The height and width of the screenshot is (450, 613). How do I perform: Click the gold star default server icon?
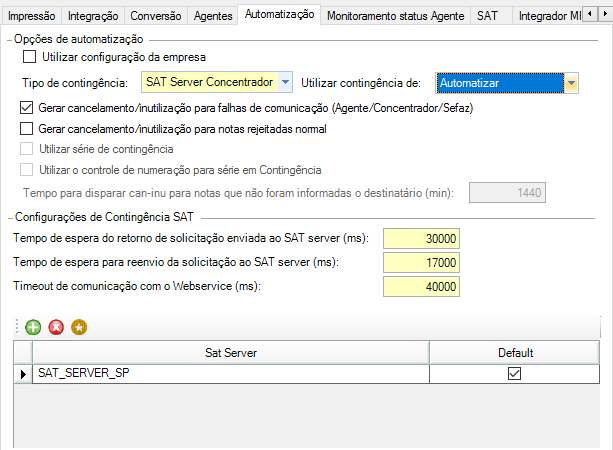pos(79,327)
